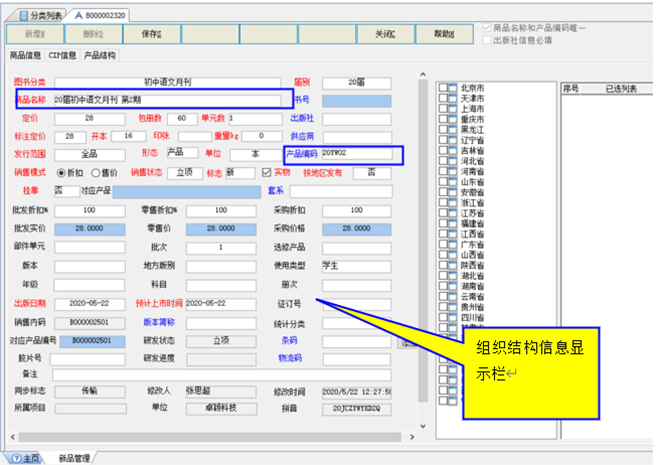Select the 售价 radio button
Screen dimensions: 657x465
[x=94, y=172]
